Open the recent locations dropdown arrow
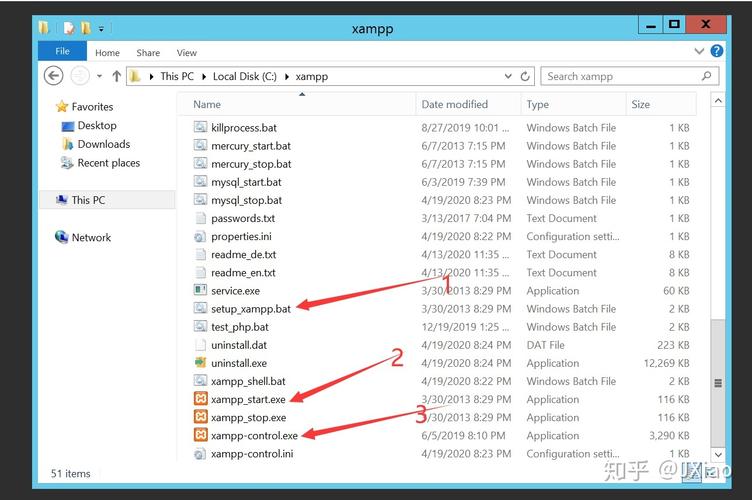752x500 pixels. coord(99,76)
